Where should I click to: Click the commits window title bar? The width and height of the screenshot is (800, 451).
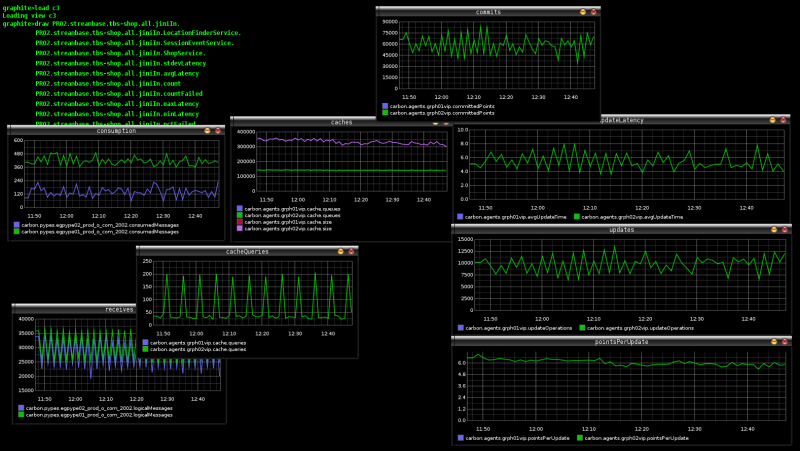[480, 12]
